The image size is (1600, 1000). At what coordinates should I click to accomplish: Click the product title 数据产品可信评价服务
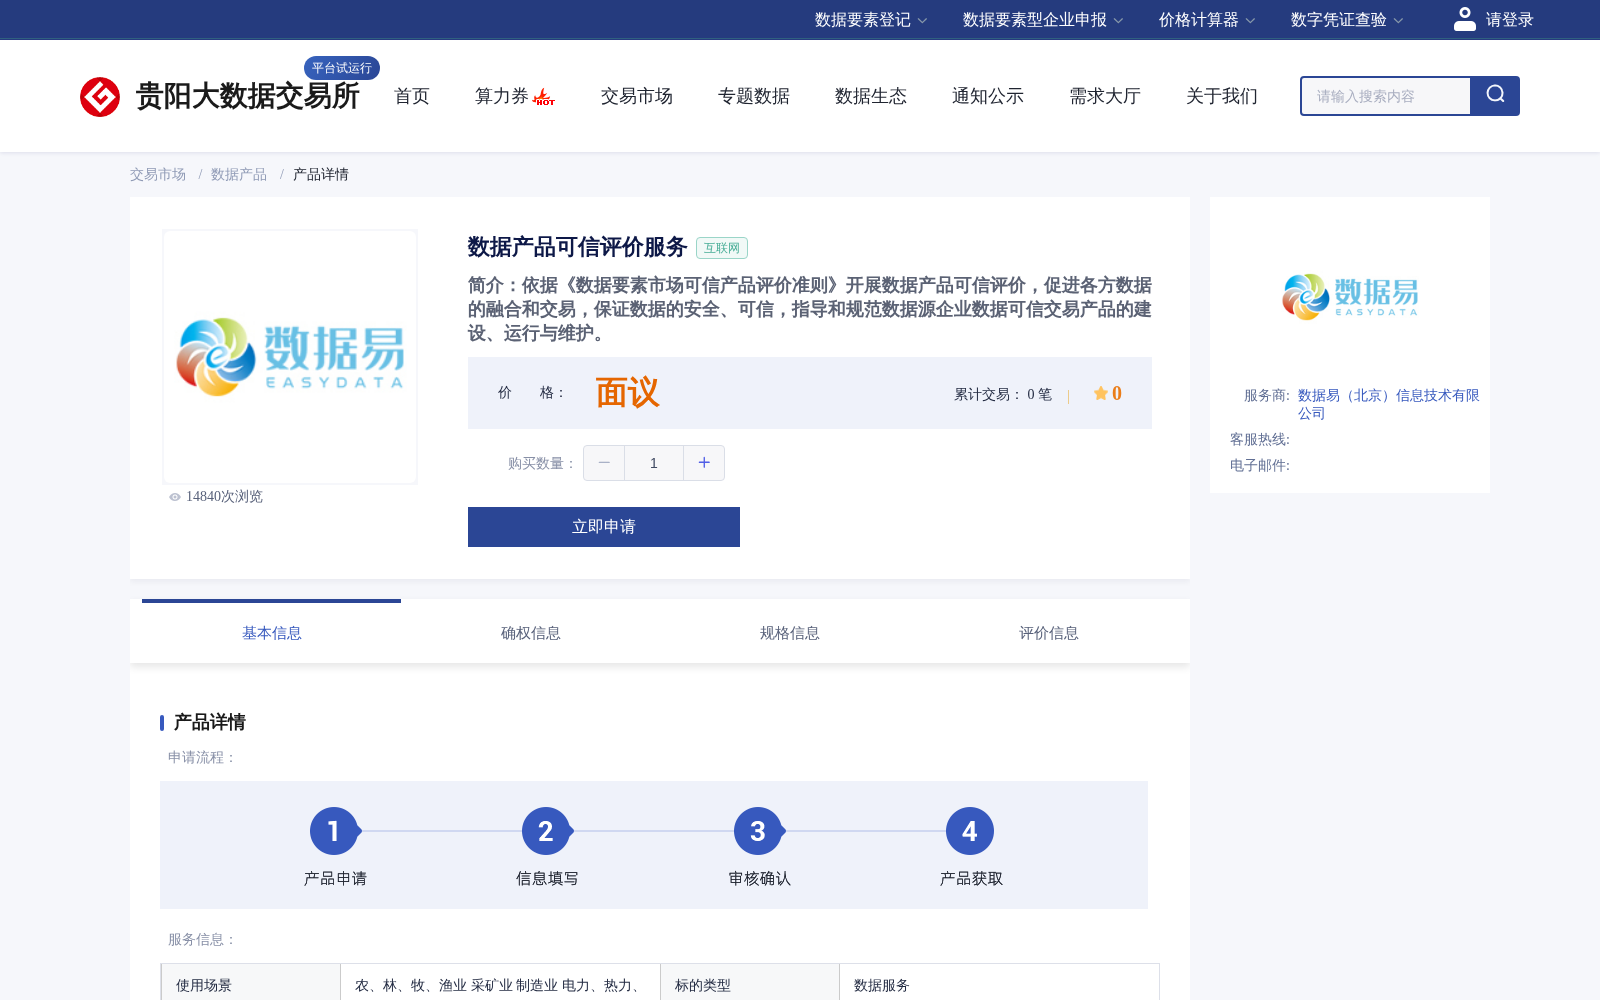pos(577,247)
